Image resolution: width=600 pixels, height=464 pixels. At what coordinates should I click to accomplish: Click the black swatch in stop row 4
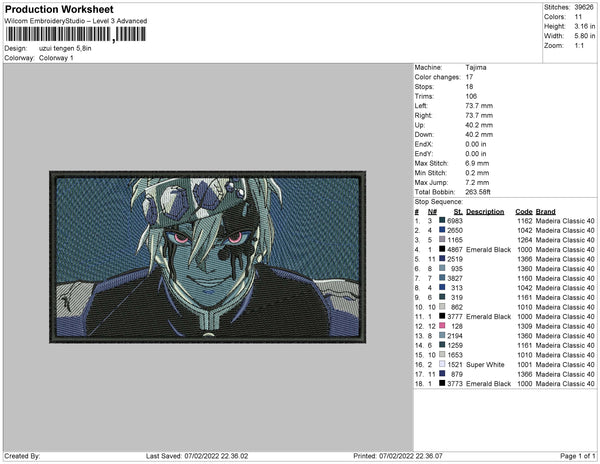(x=442, y=249)
